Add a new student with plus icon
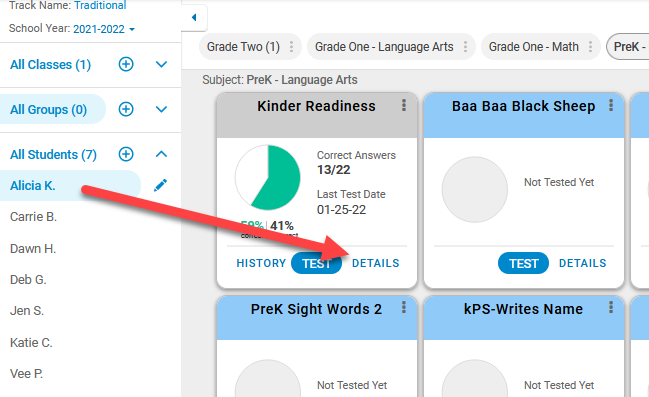This screenshot has width=649, height=397. point(126,154)
